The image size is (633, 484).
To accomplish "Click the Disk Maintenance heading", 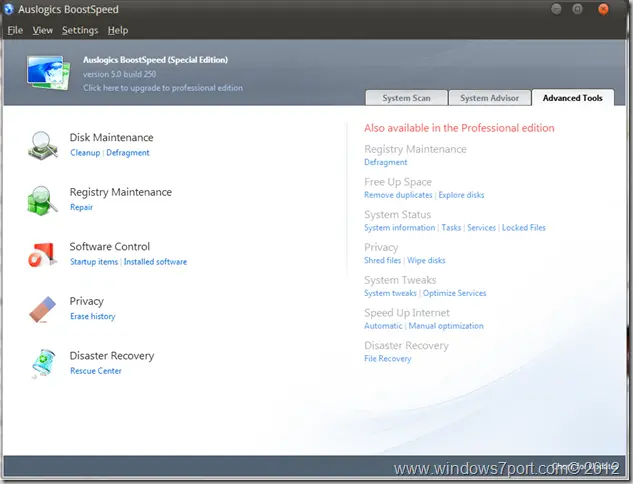I will click(111, 138).
